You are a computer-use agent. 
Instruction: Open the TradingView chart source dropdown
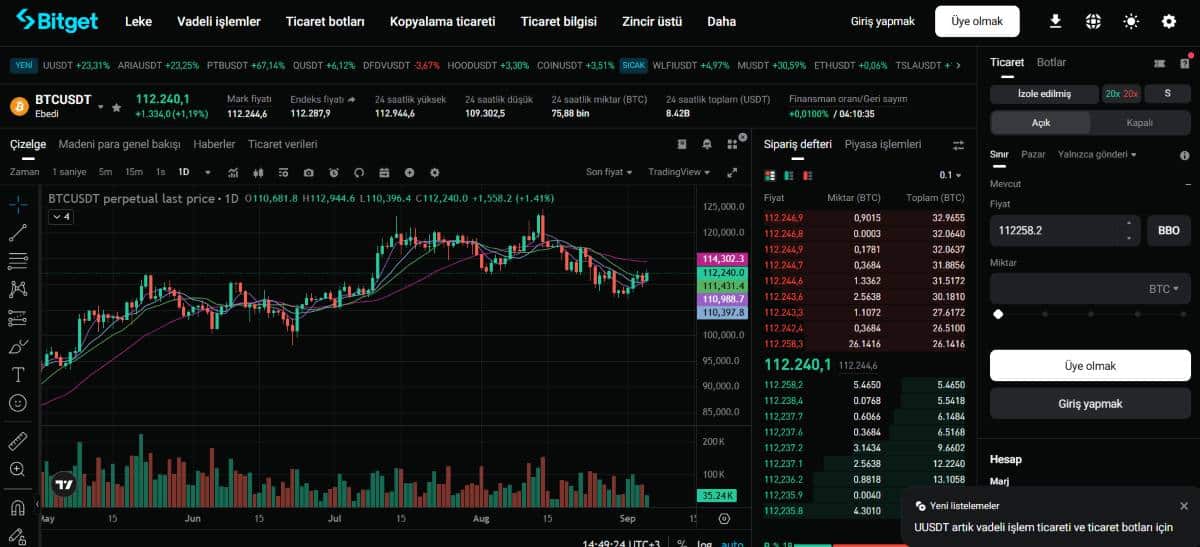pyautogui.click(x=681, y=172)
